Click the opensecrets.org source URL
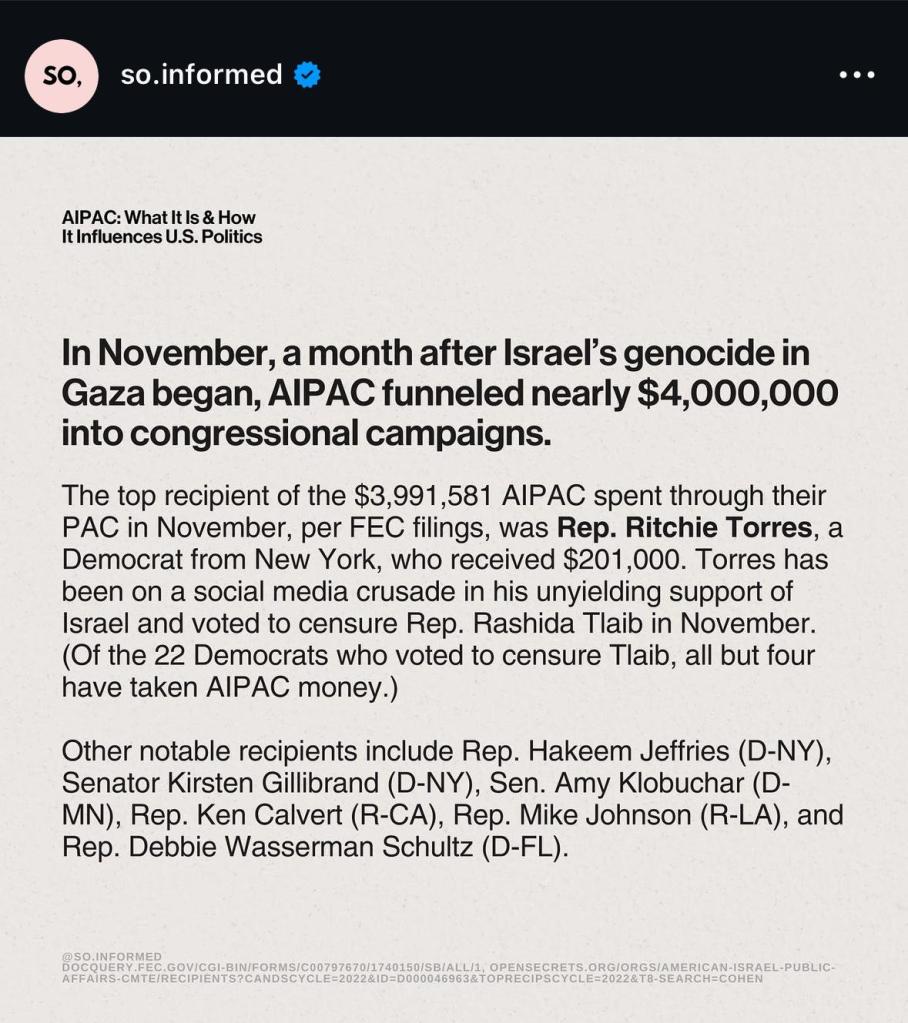This screenshot has width=908, height=1023. point(658,968)
